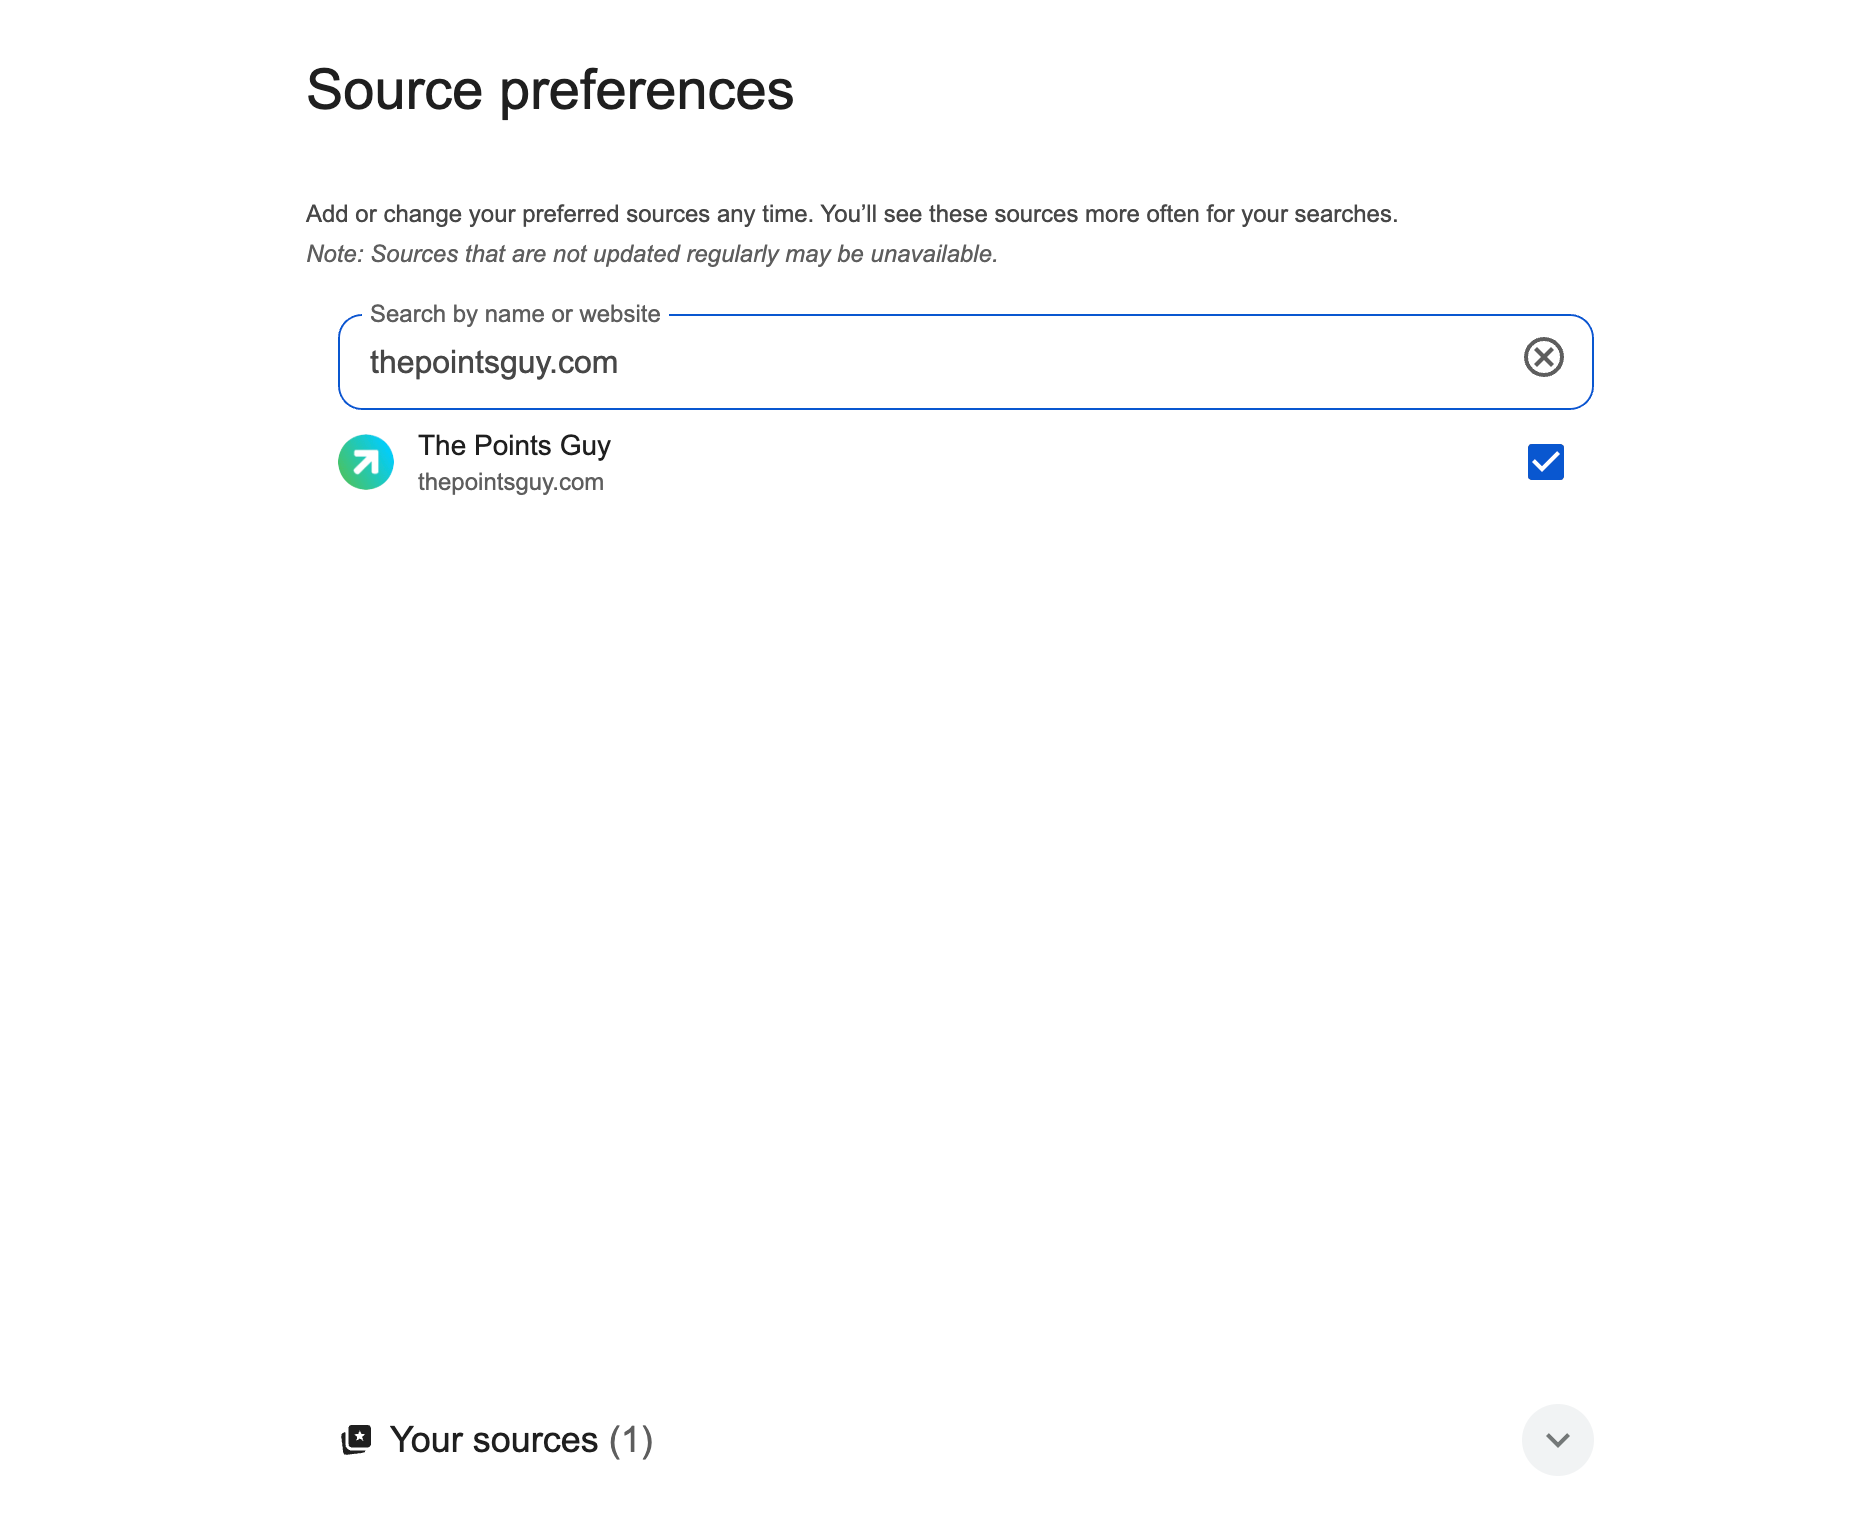Click the Source preferences page title
The image size is (1864, 1526).
click(550, 90)
